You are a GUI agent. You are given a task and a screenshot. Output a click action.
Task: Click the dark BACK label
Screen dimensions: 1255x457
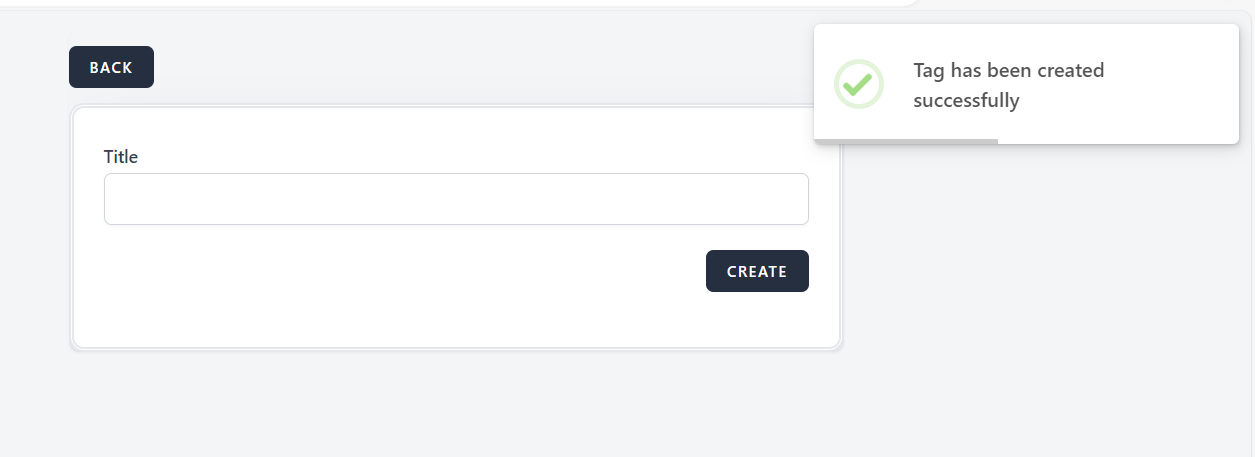(x=111, y=68)
